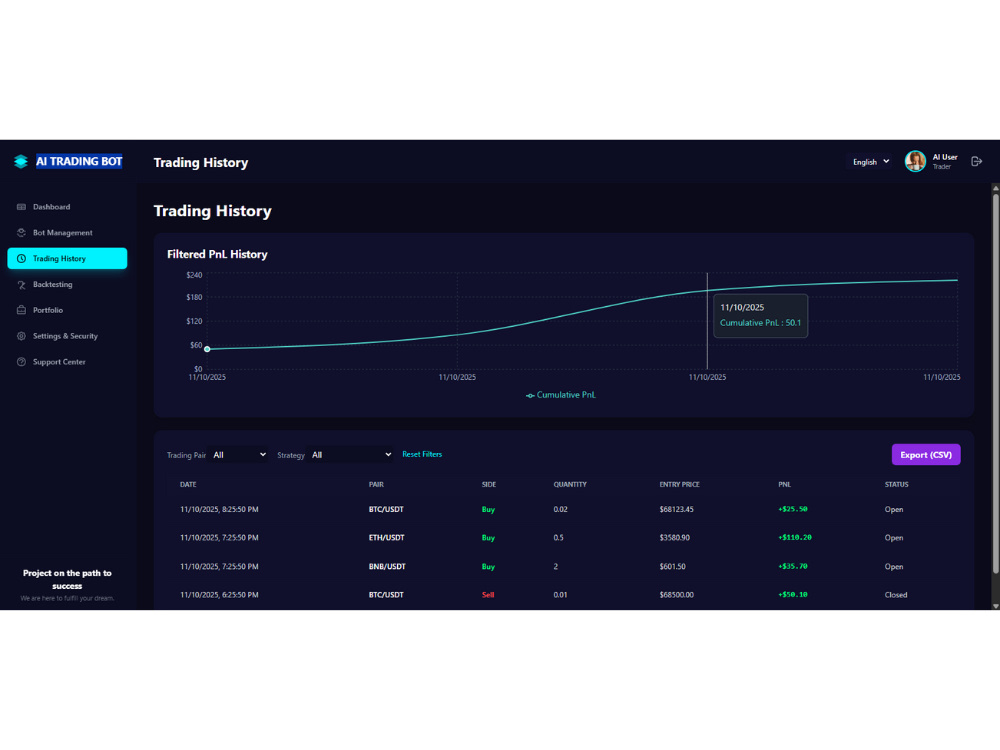Open the Trading Pair filter dropdown
Image resolution: width=1000 pixels, height=750 pixels.
[x=239, y=455]
